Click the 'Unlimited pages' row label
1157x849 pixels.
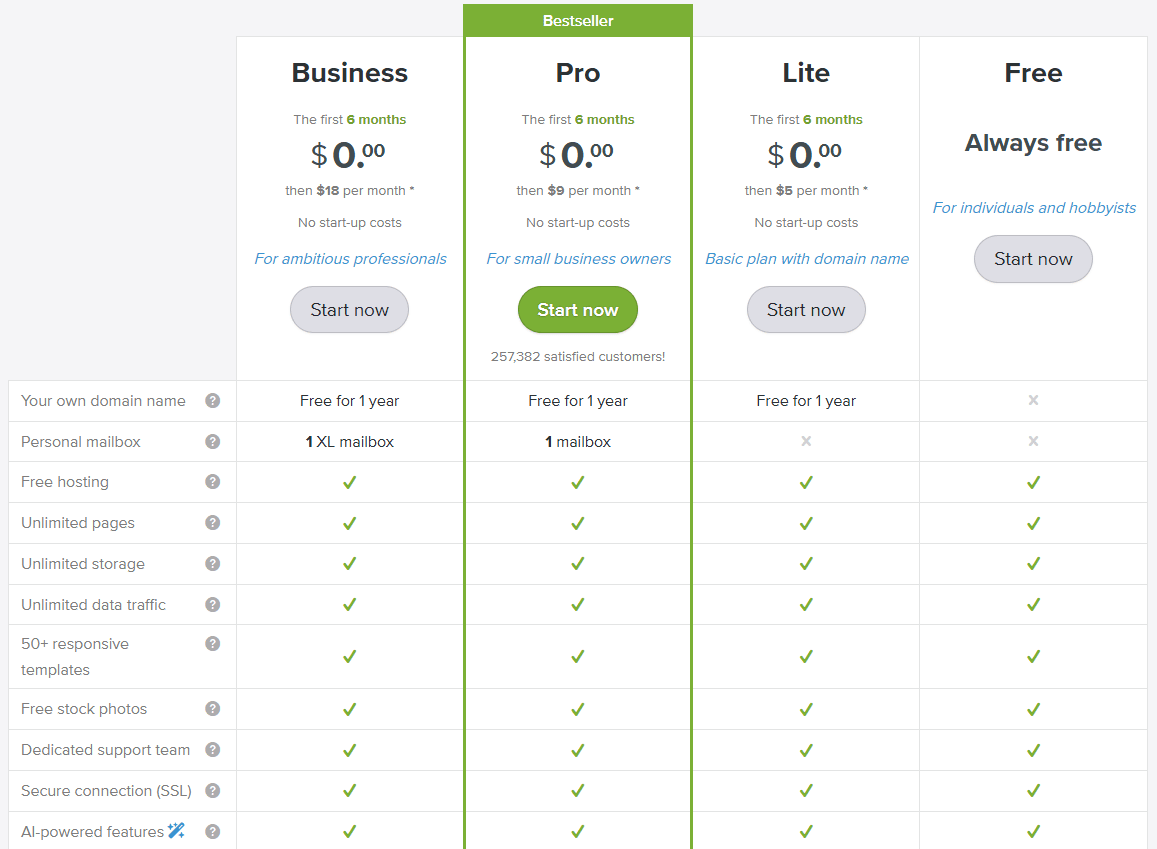point(77,523)
